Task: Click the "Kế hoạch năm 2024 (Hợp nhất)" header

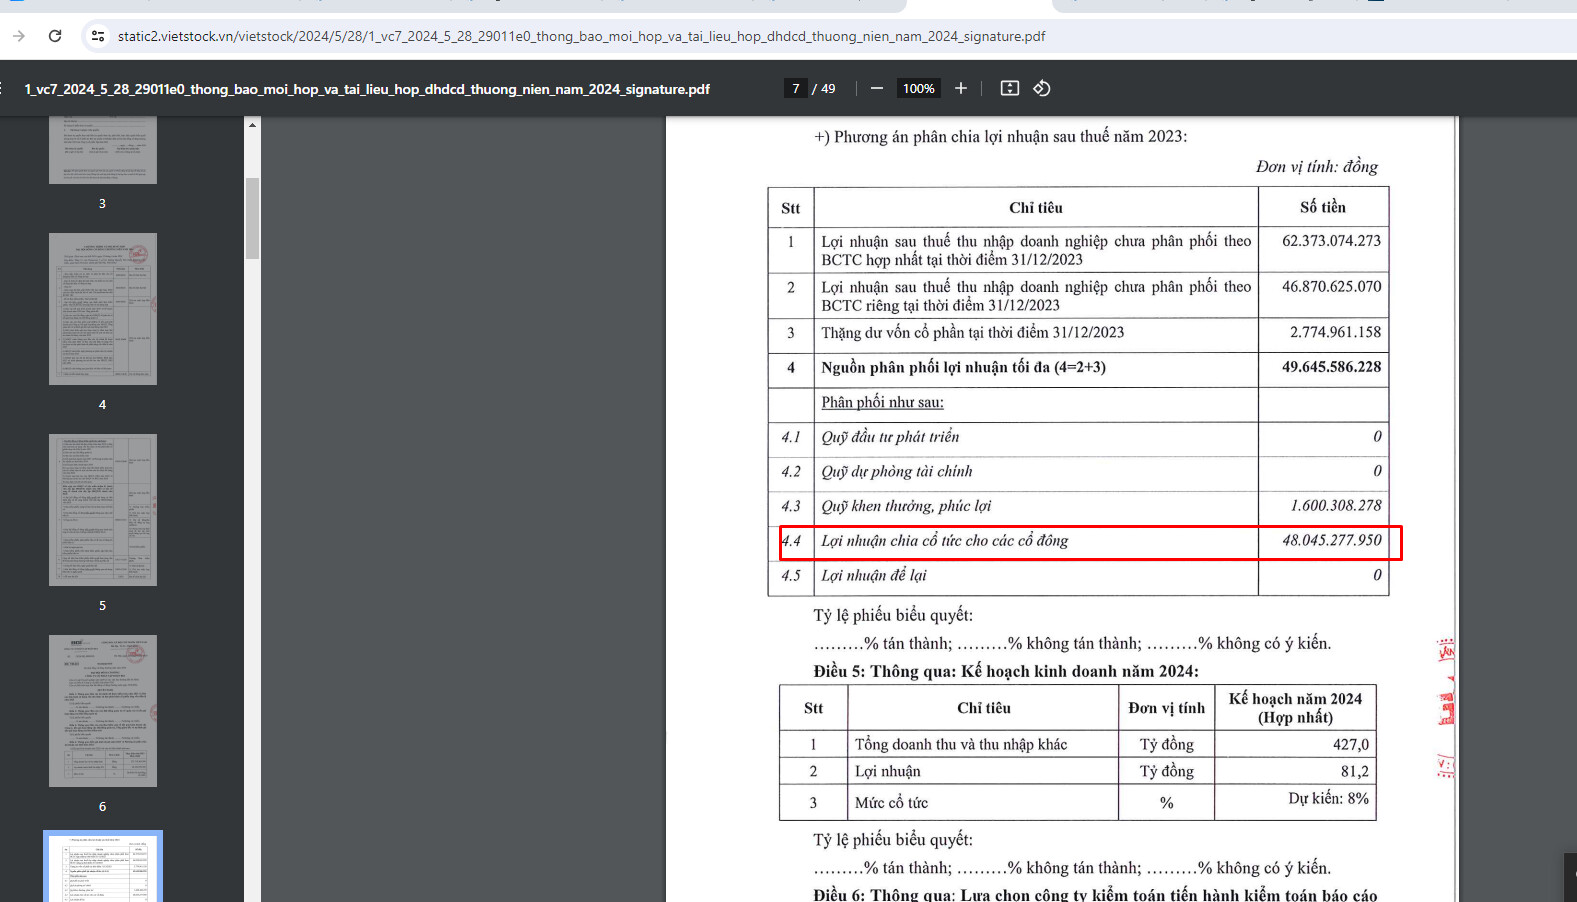Action: pos(1295,708)
